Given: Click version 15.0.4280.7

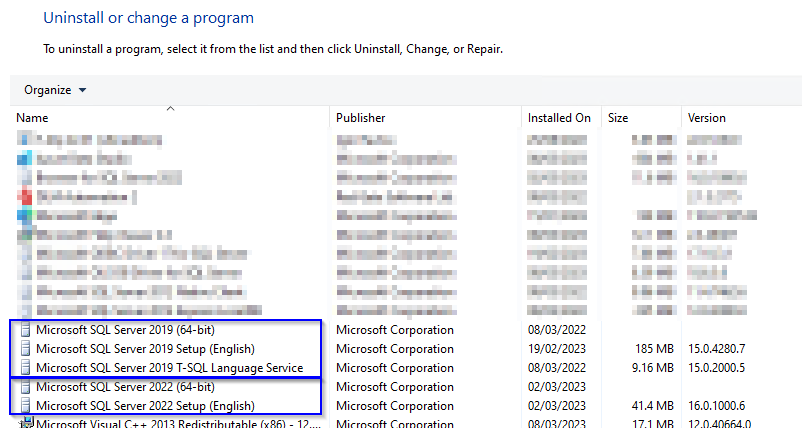Looking at the screenshot, I should [717, 349].
